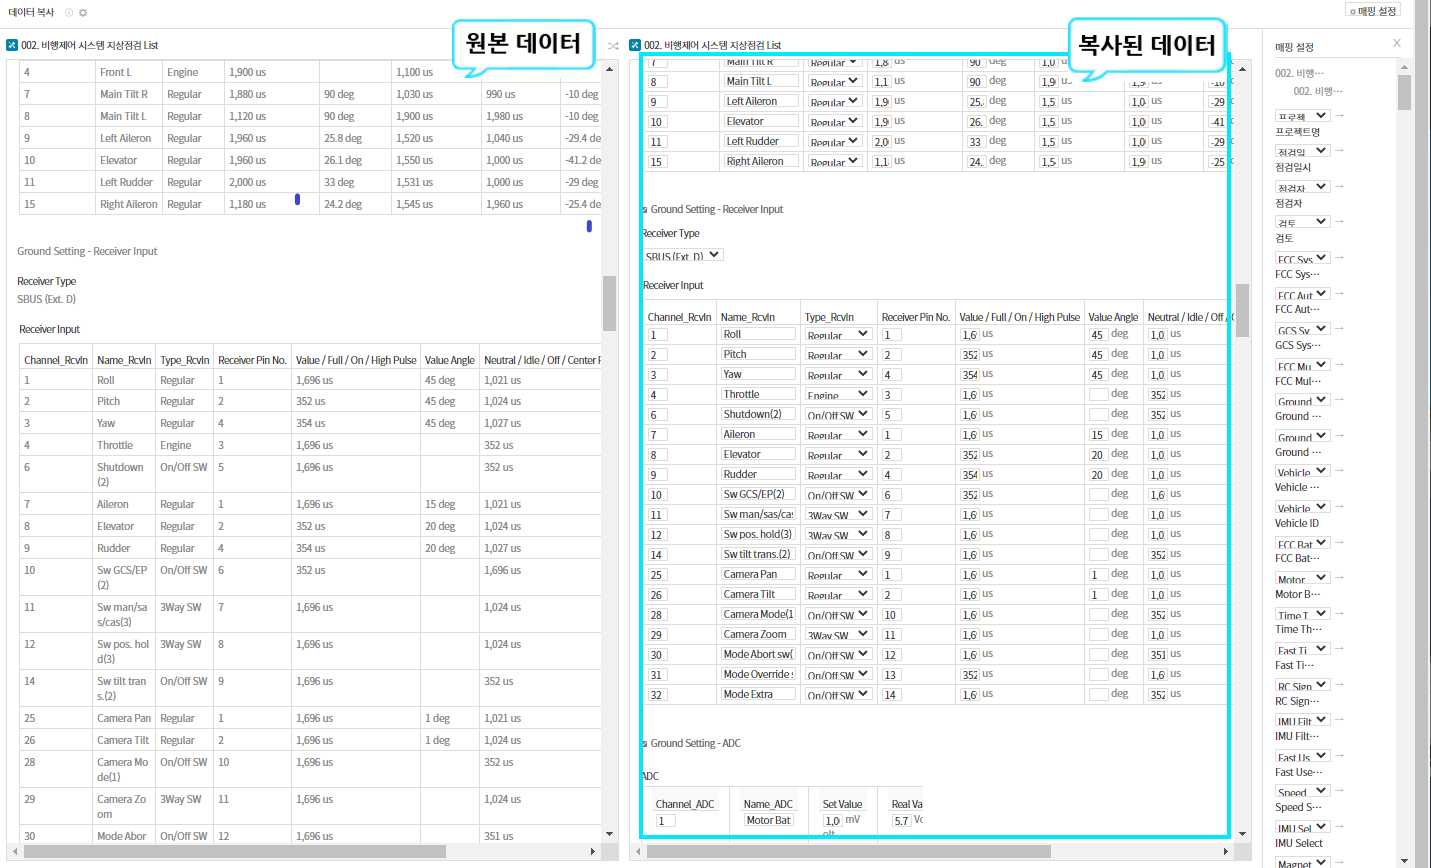Click 데이터 복사 title at top left
1431x868 pixels.
[x=31, y=12]
